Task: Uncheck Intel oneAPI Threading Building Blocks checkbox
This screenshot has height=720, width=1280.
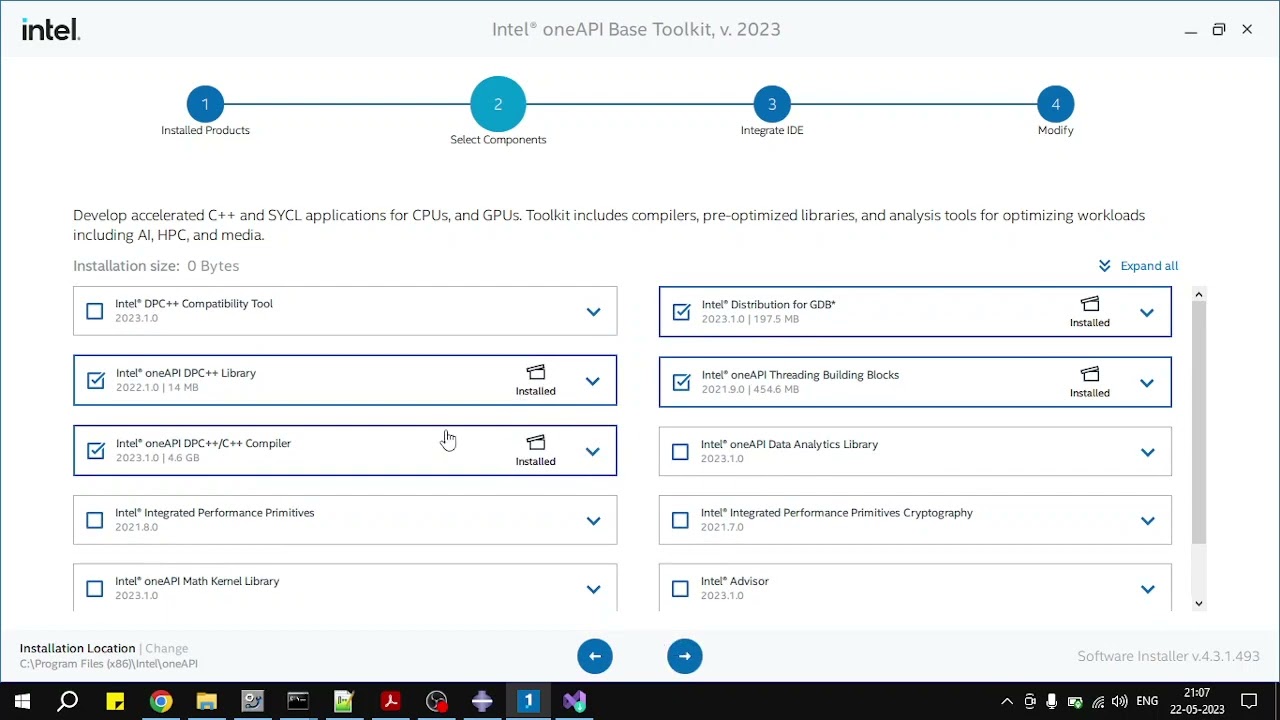Action: (x=682, y=382)
